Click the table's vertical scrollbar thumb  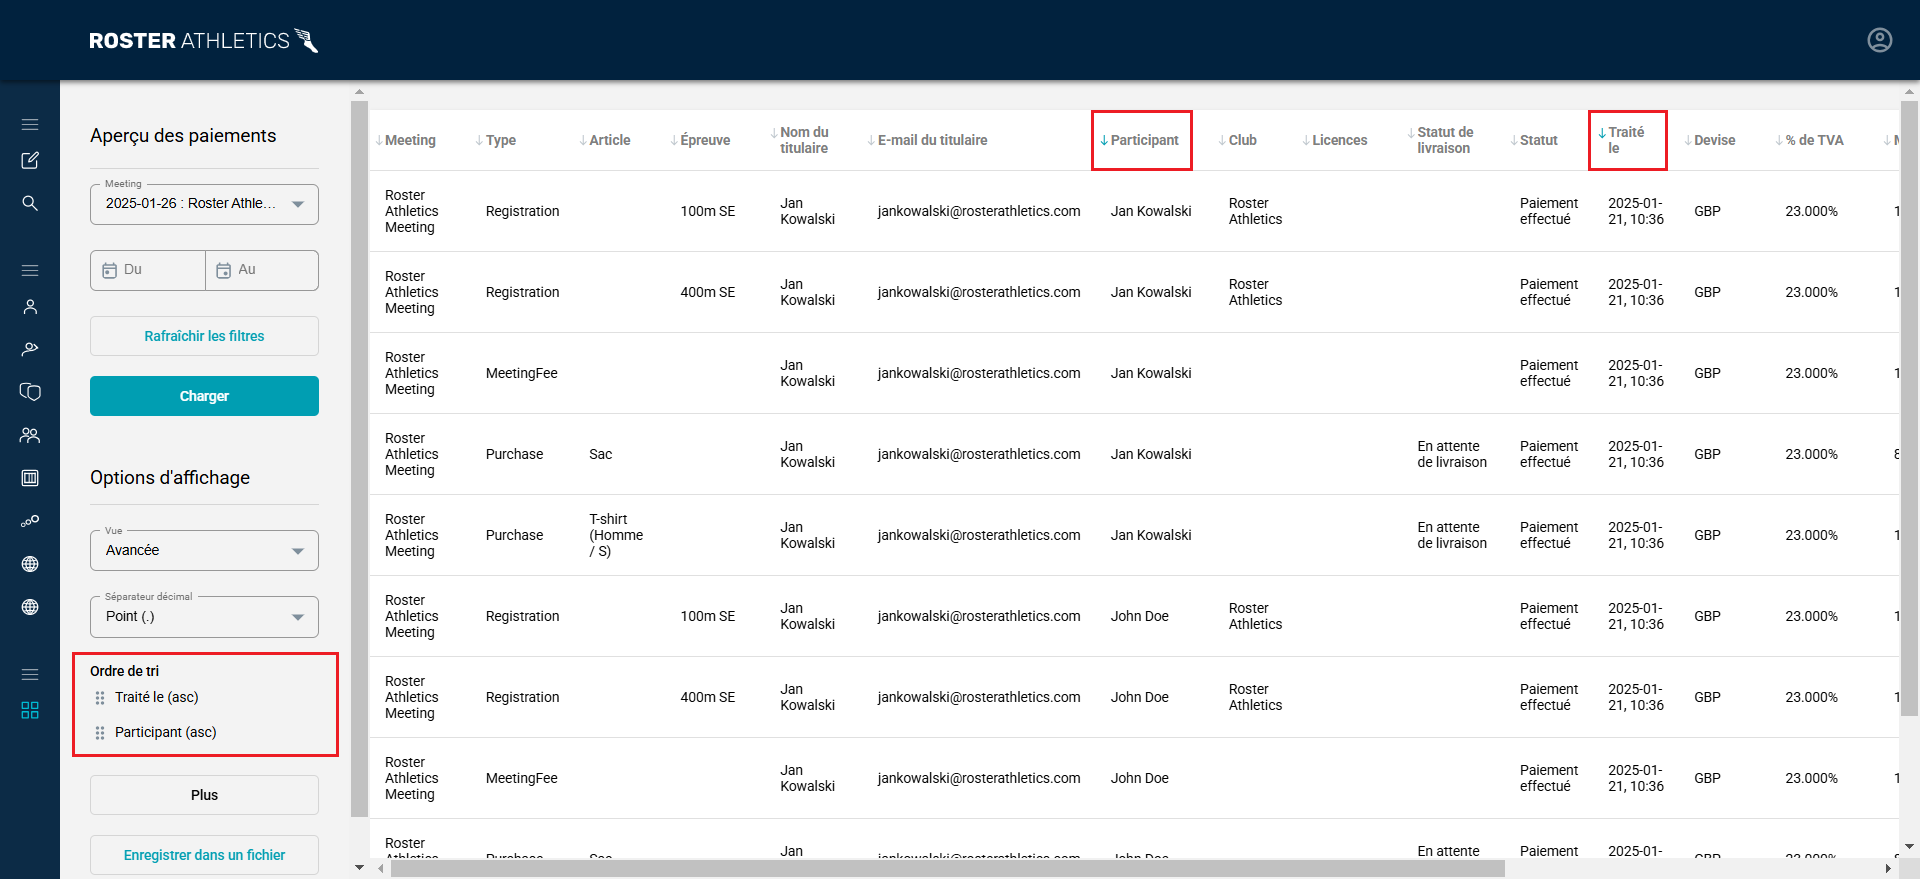(1909, 408)
